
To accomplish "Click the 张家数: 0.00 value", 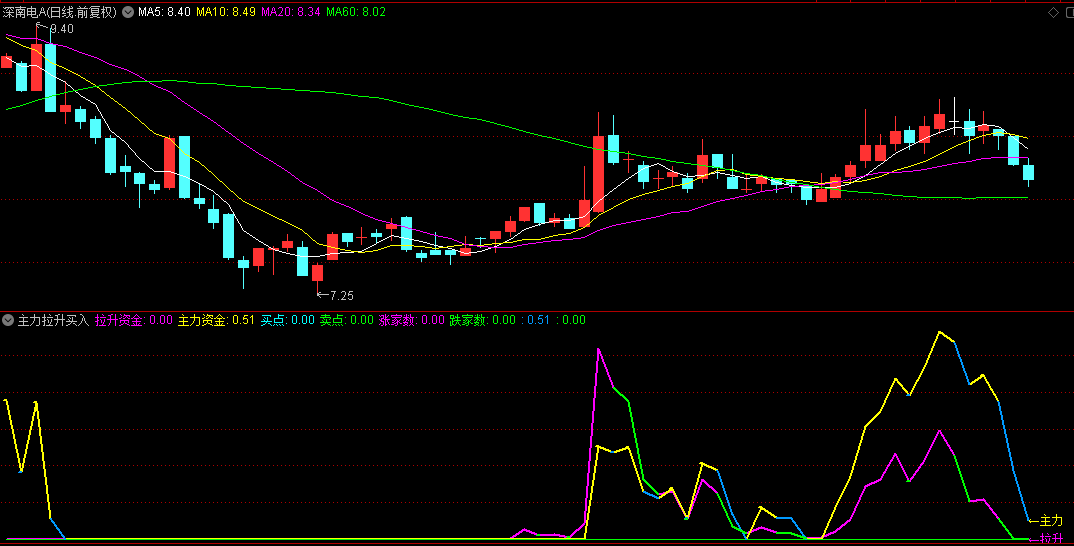I will click(x=412, y=320).
